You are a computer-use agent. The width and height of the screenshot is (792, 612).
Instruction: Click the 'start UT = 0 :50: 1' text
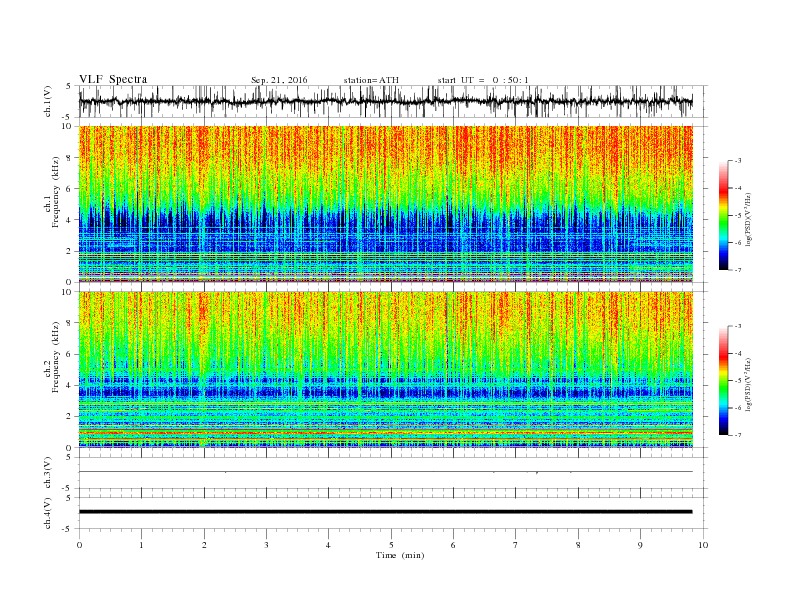coord(483,80)
